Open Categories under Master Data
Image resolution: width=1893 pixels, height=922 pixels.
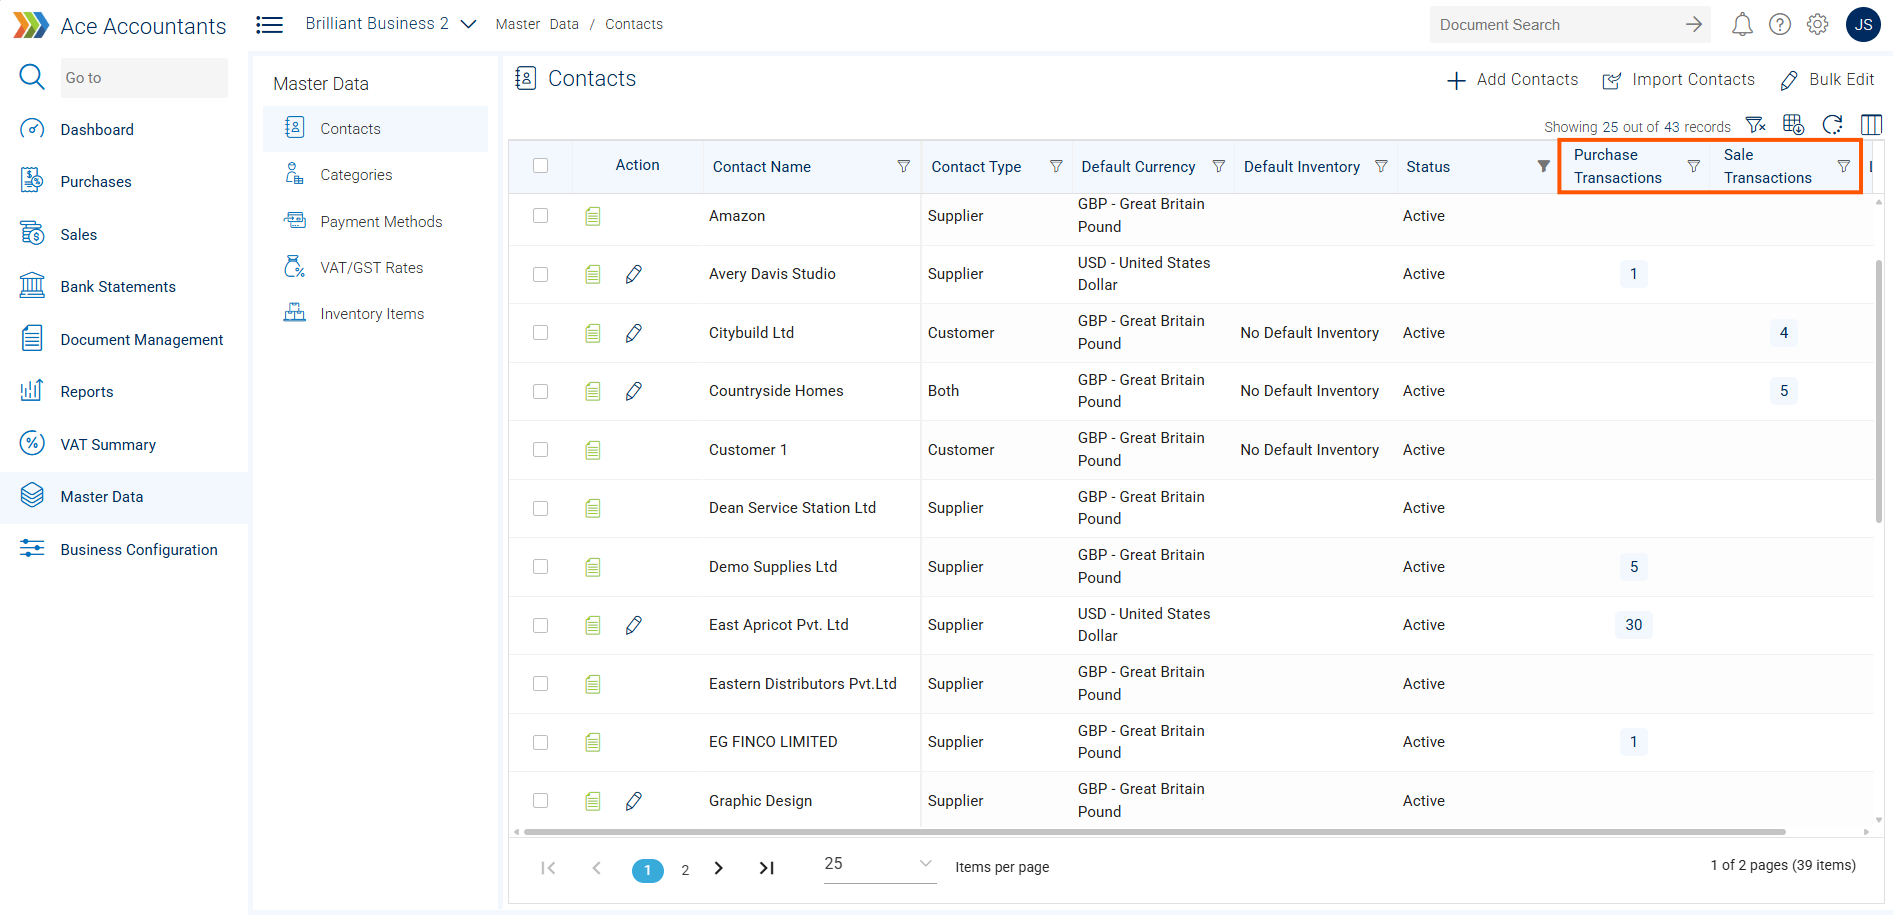[x=356, y=175]
